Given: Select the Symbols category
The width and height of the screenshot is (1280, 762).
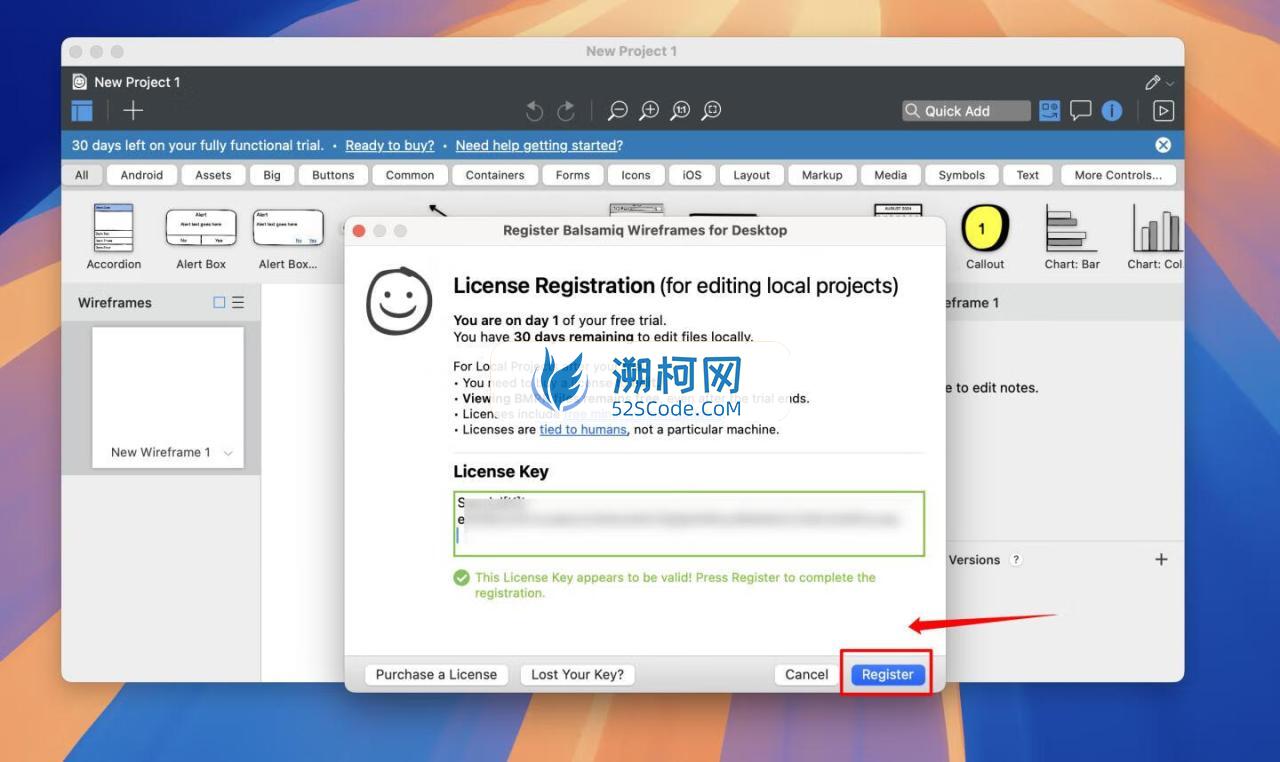Looking at the screenshot, I should 962,175.
